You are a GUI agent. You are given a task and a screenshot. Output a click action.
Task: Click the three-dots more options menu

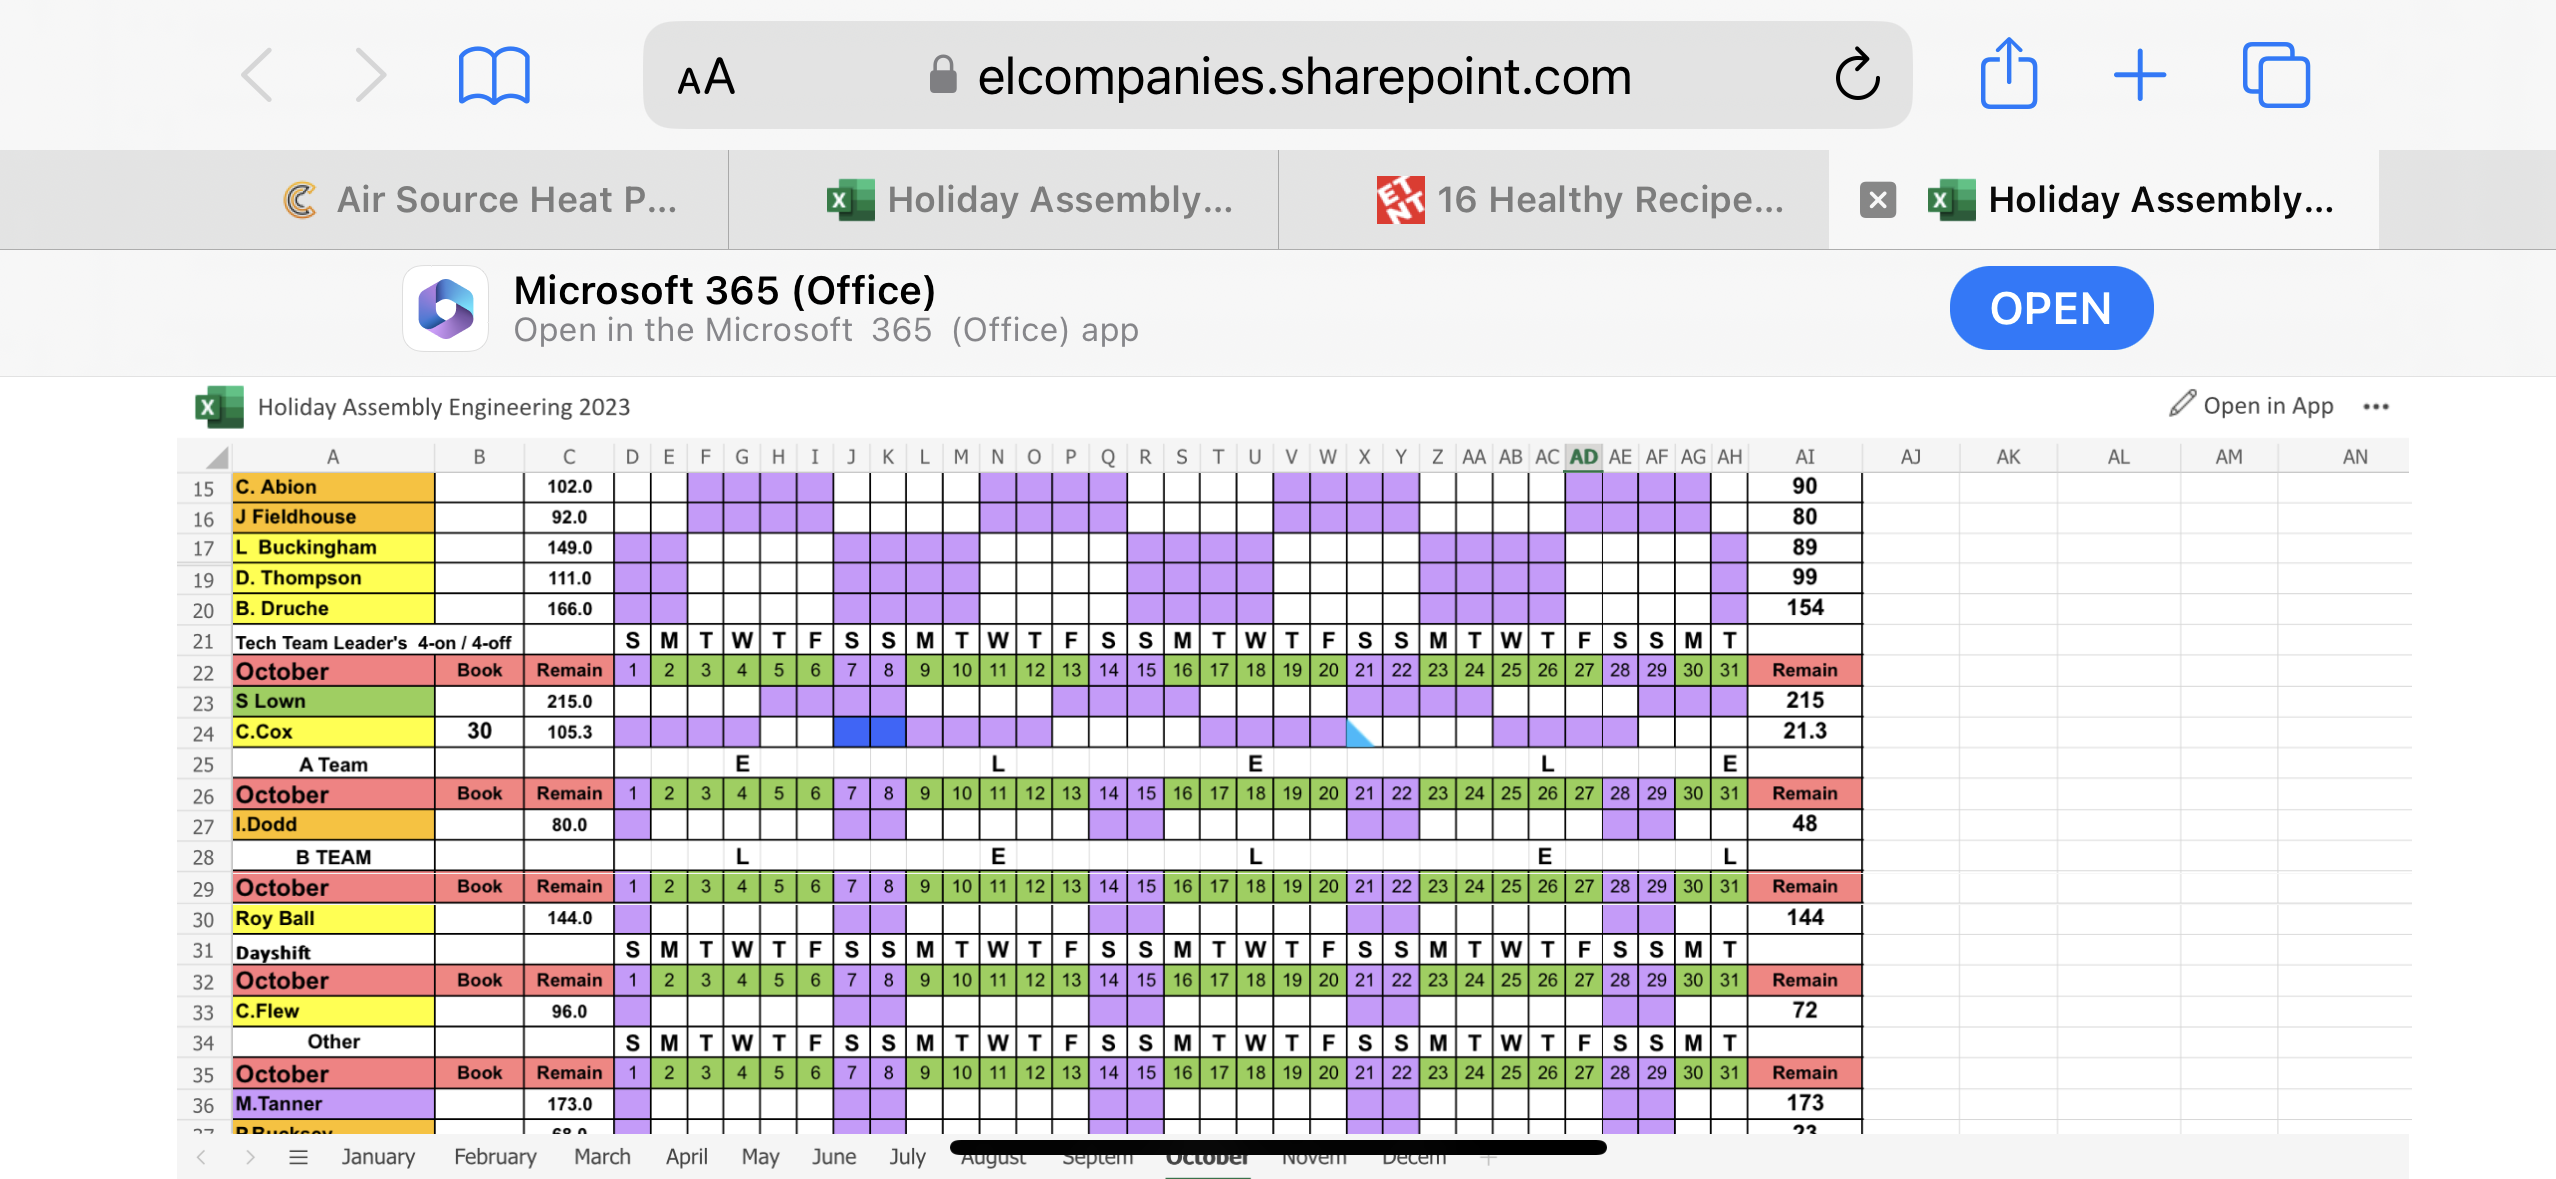coord(2376,407)
